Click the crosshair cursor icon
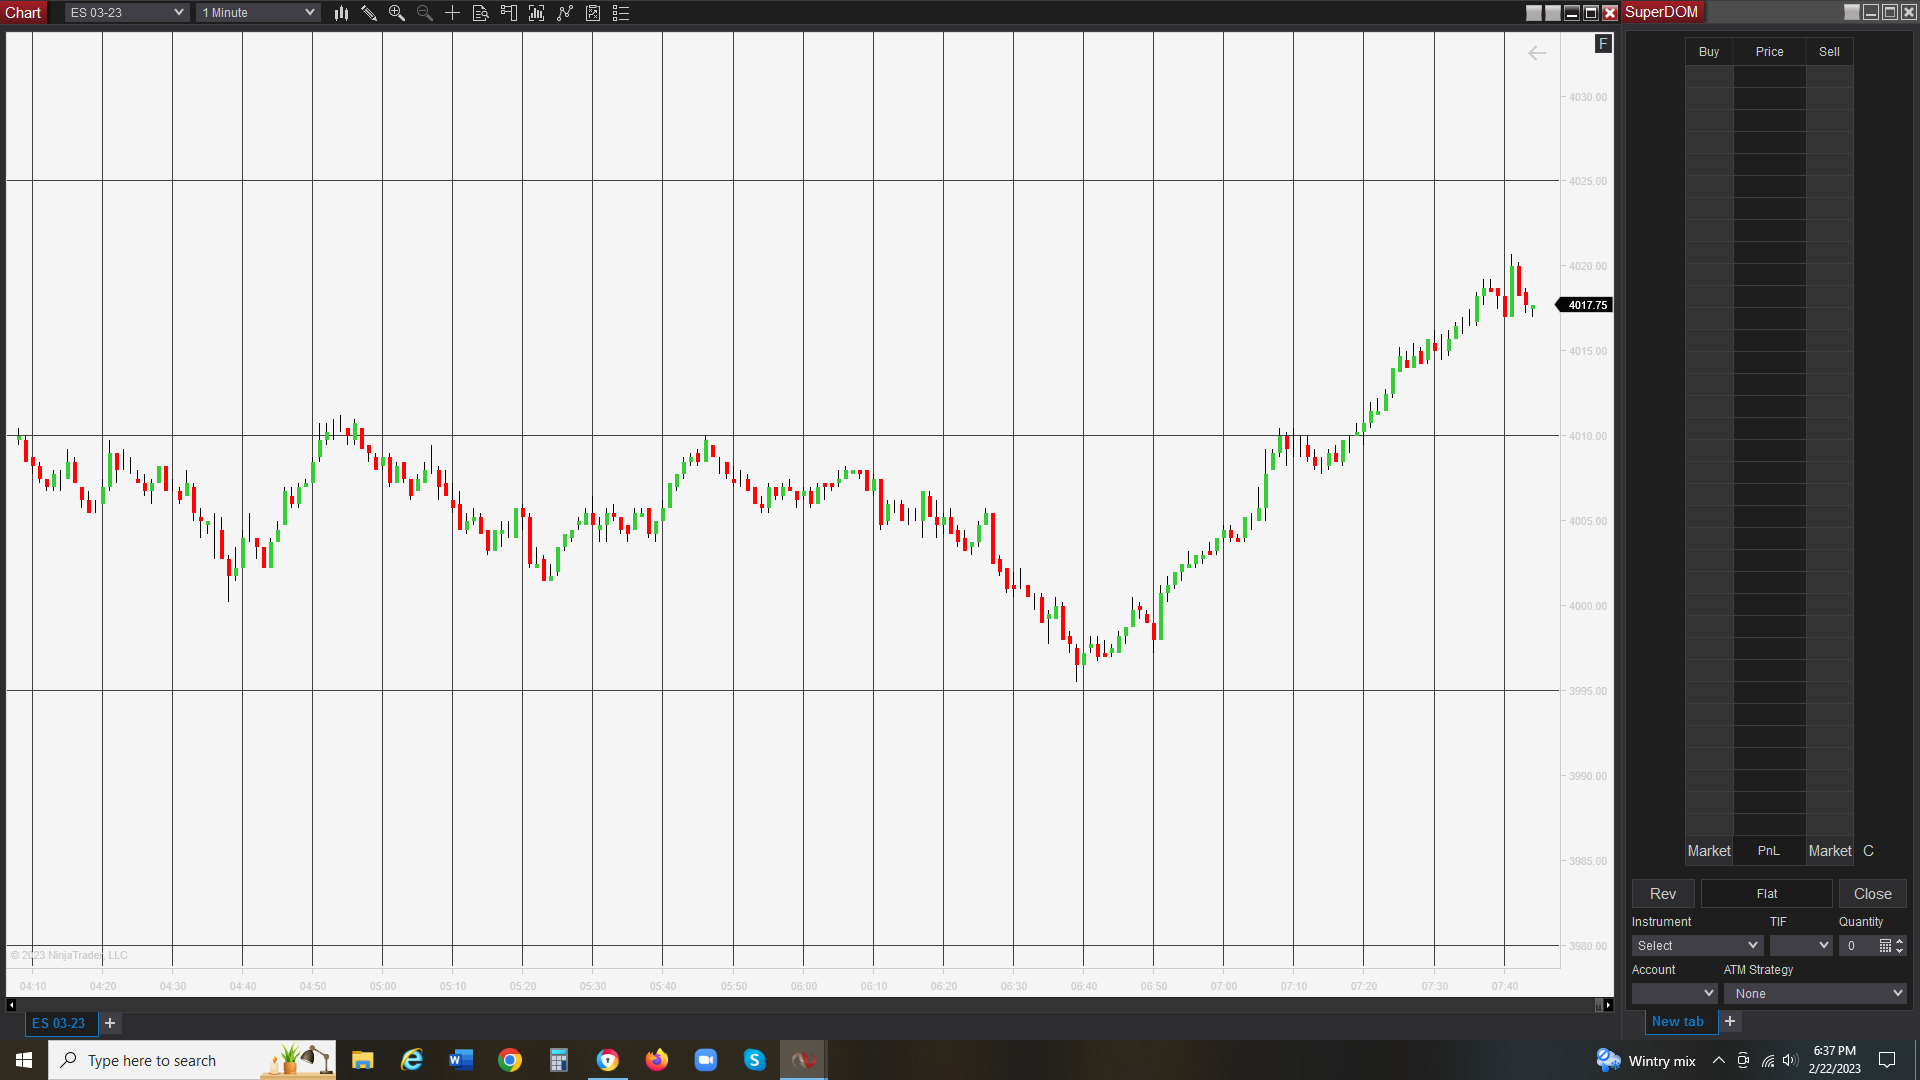1920x1080 pixels. click(453, 13)
